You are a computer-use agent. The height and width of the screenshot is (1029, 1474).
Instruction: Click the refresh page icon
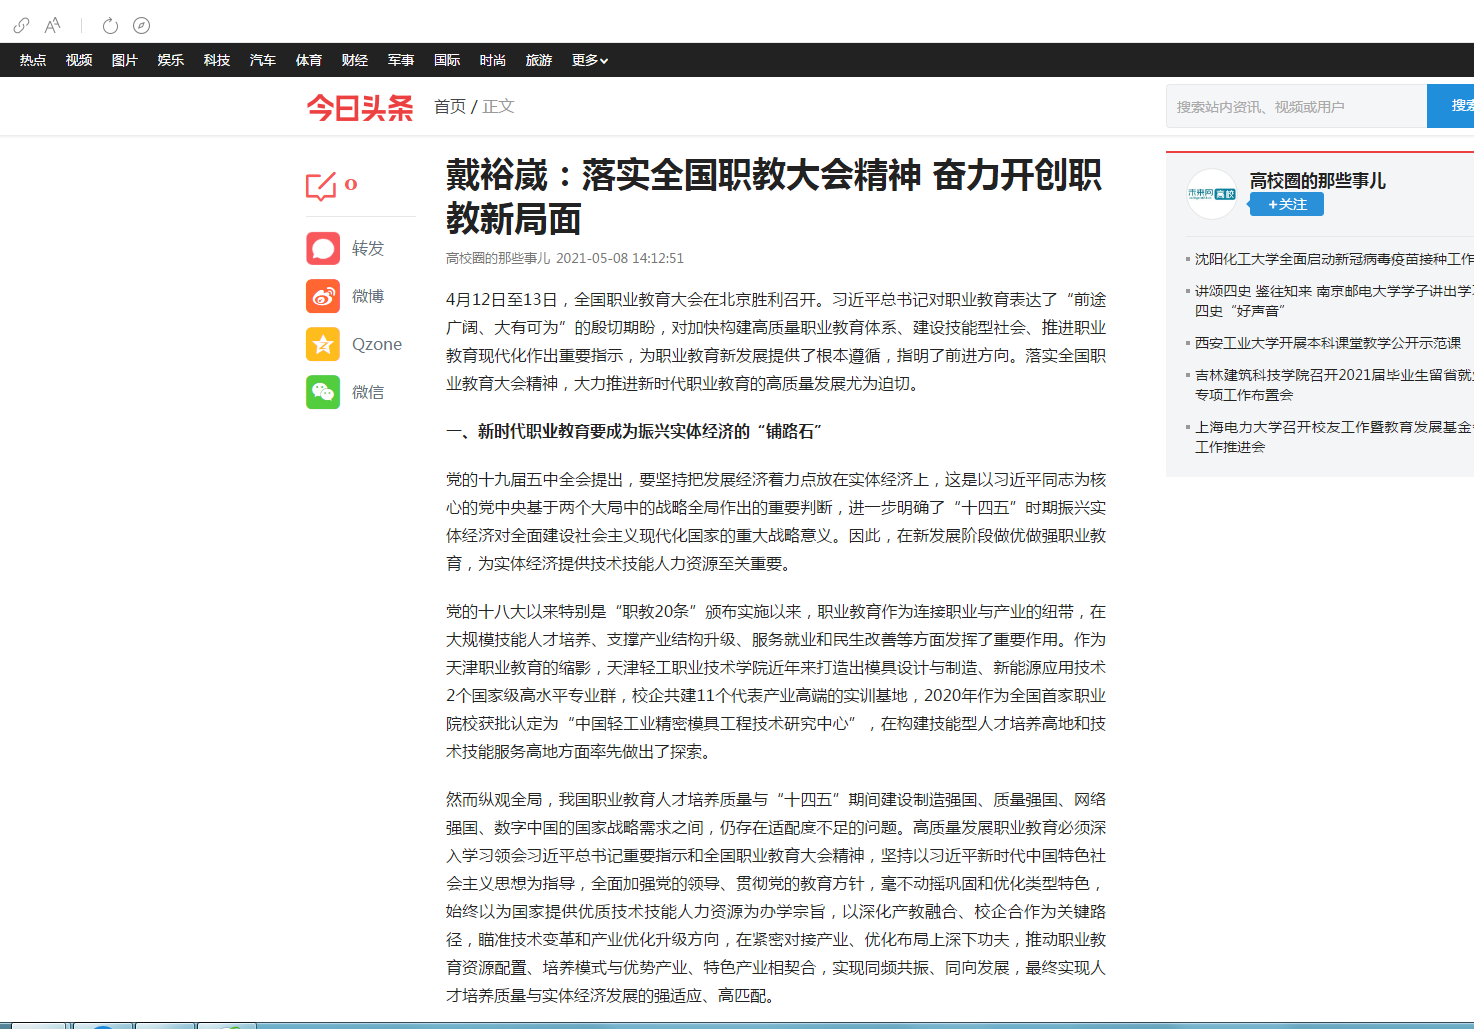point(110,25)
